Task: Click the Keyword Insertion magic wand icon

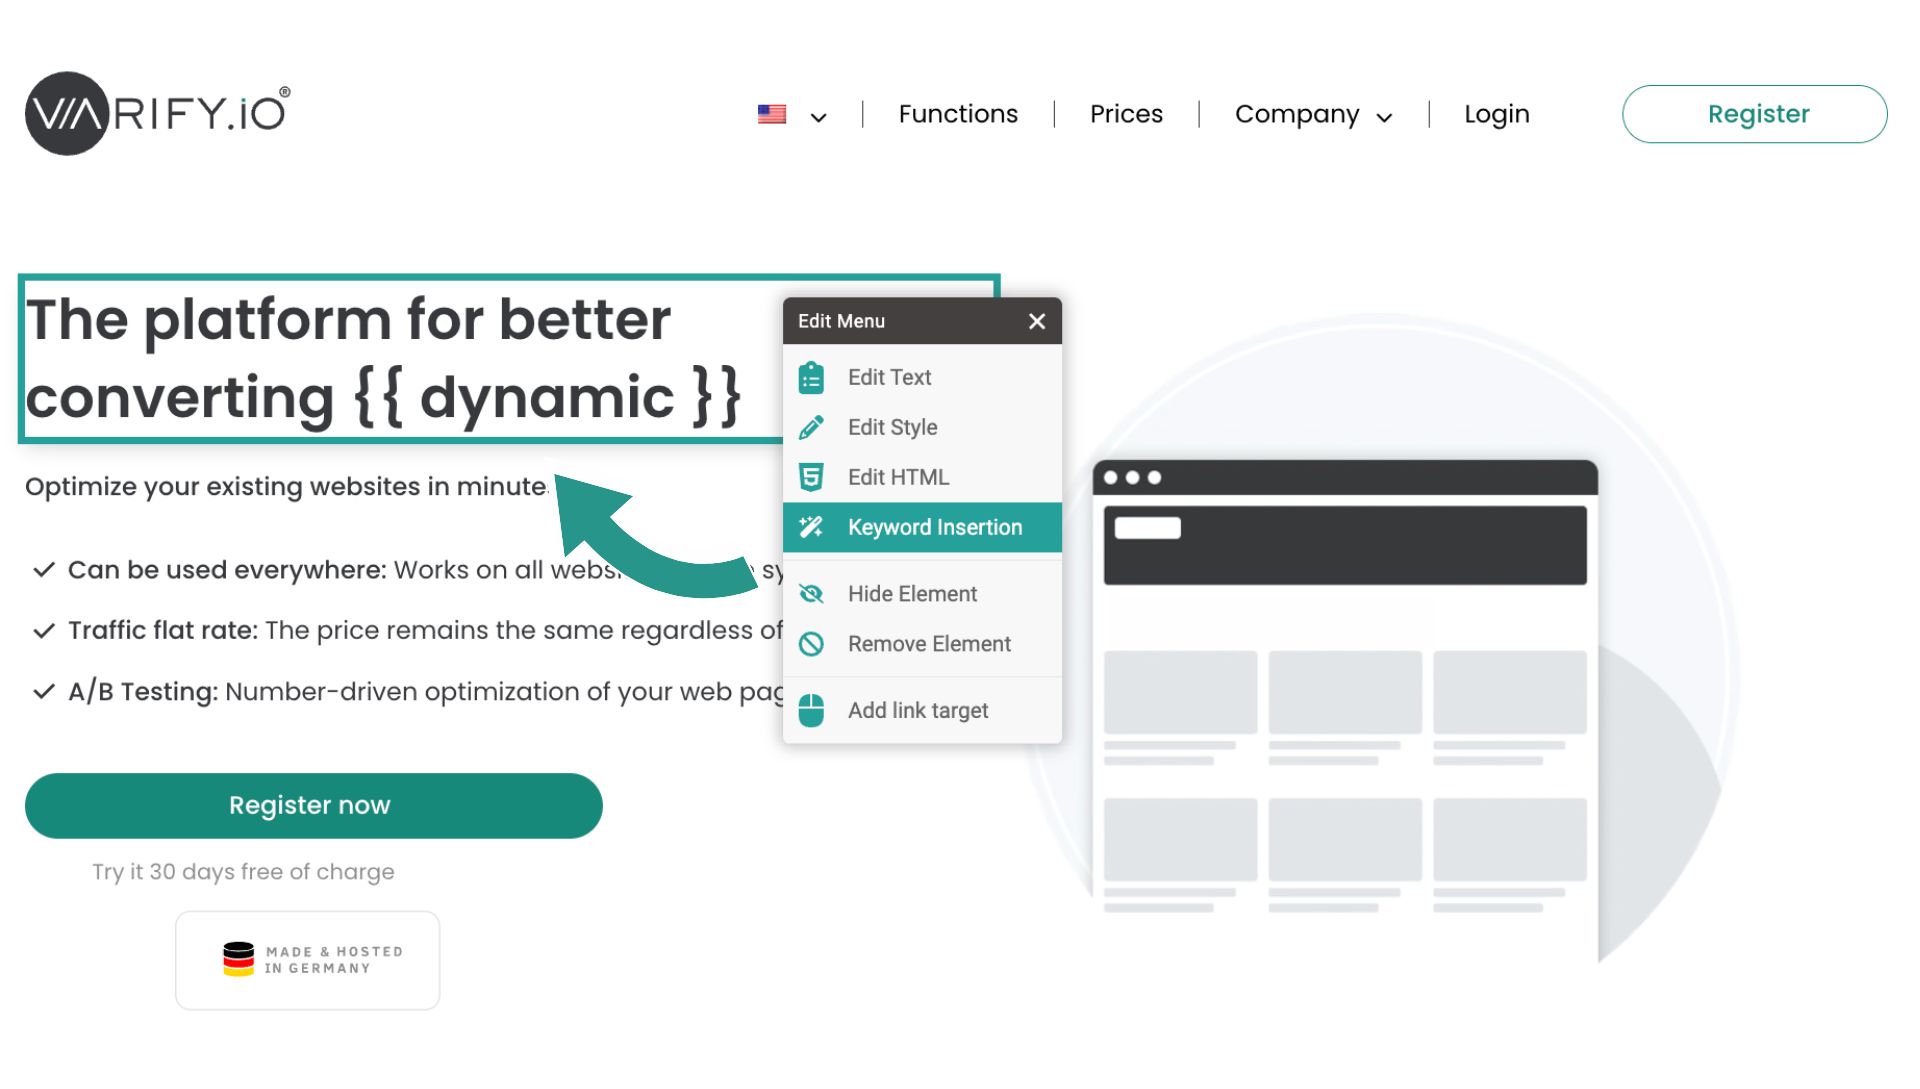Action: pos(811,527)
